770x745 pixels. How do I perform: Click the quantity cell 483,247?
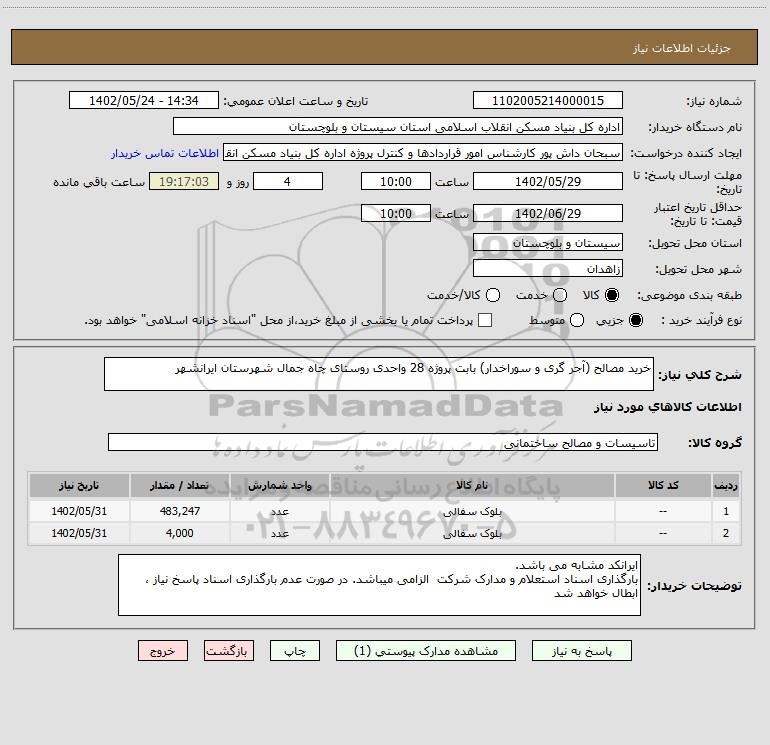[x=179, y=511]
